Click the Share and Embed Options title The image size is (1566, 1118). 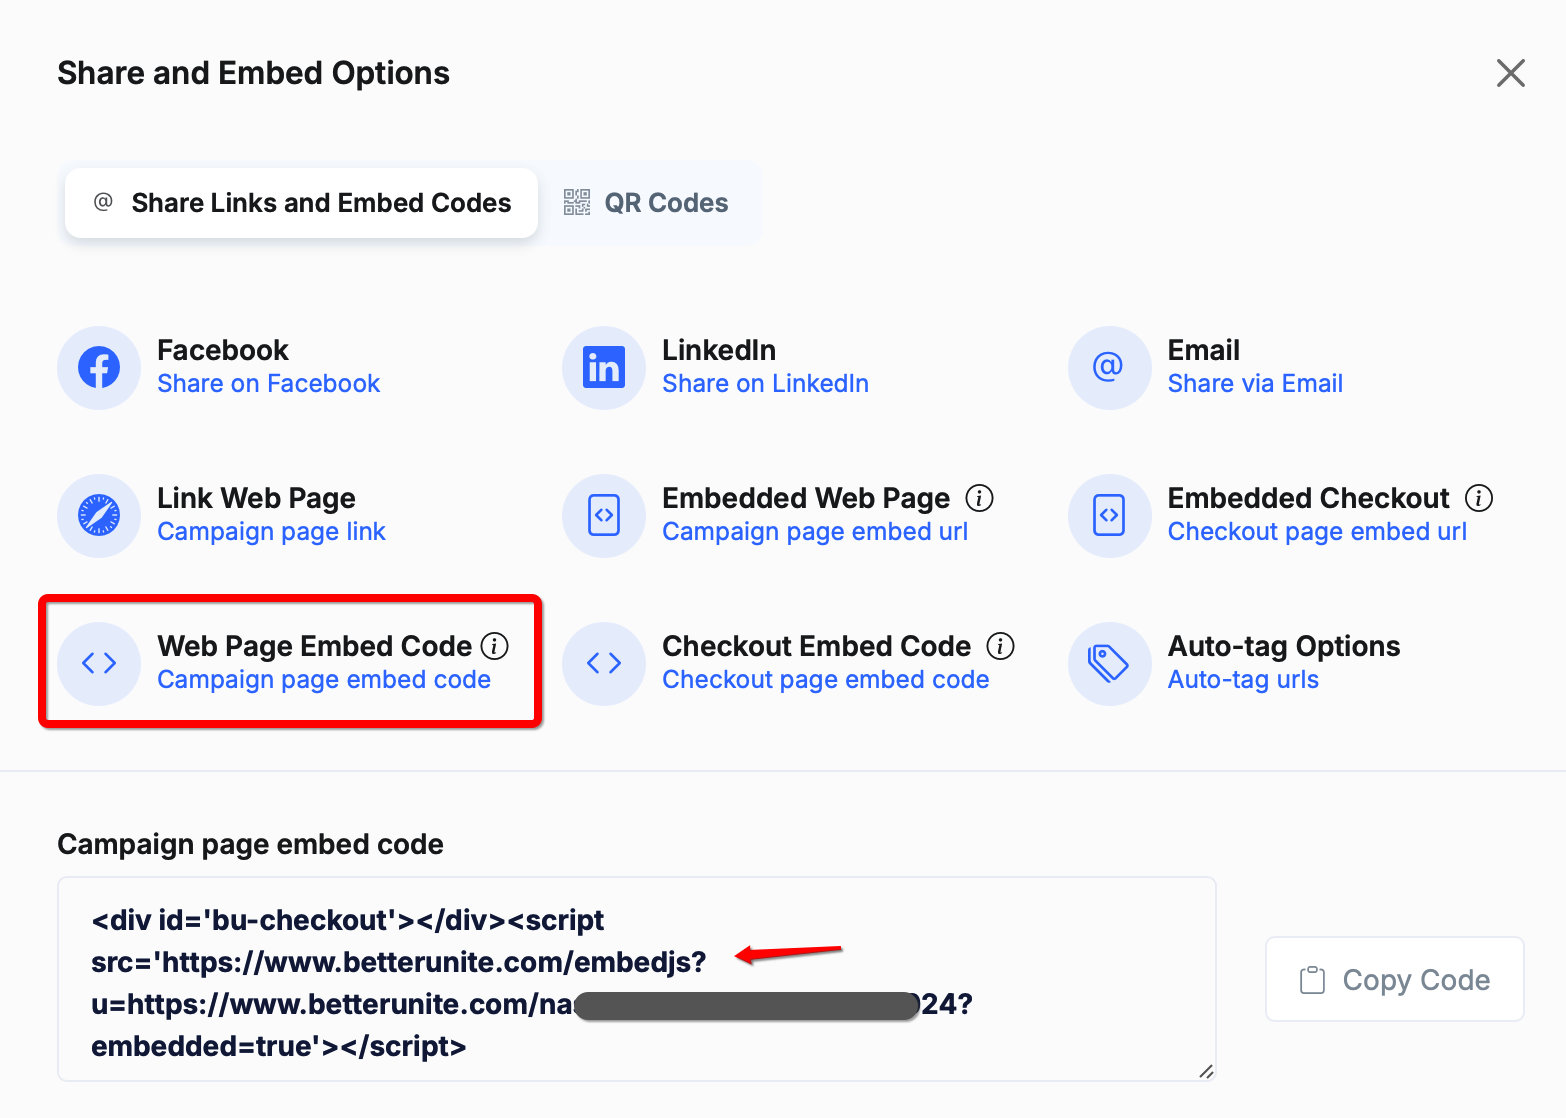(x=253, y=73)
